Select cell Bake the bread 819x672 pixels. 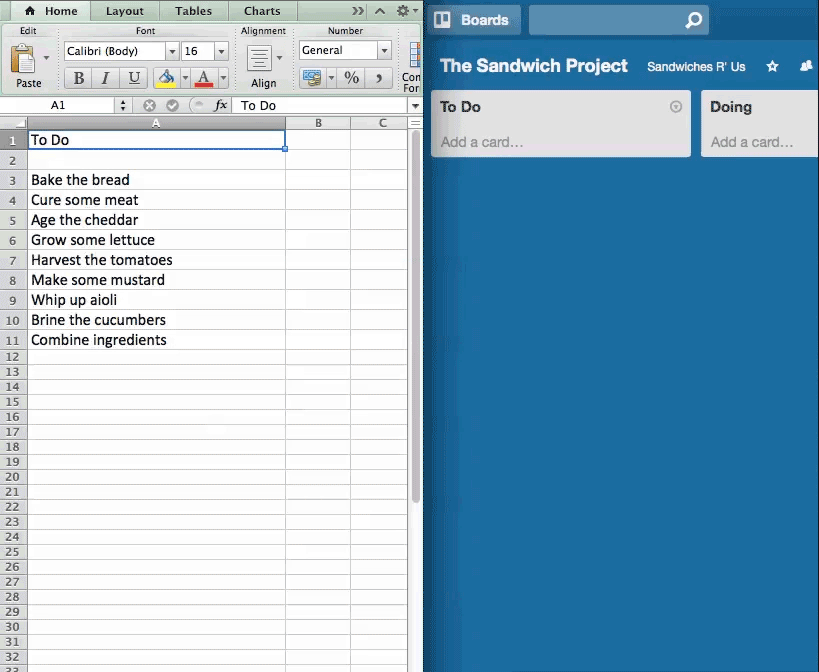(x=156, y=180)
